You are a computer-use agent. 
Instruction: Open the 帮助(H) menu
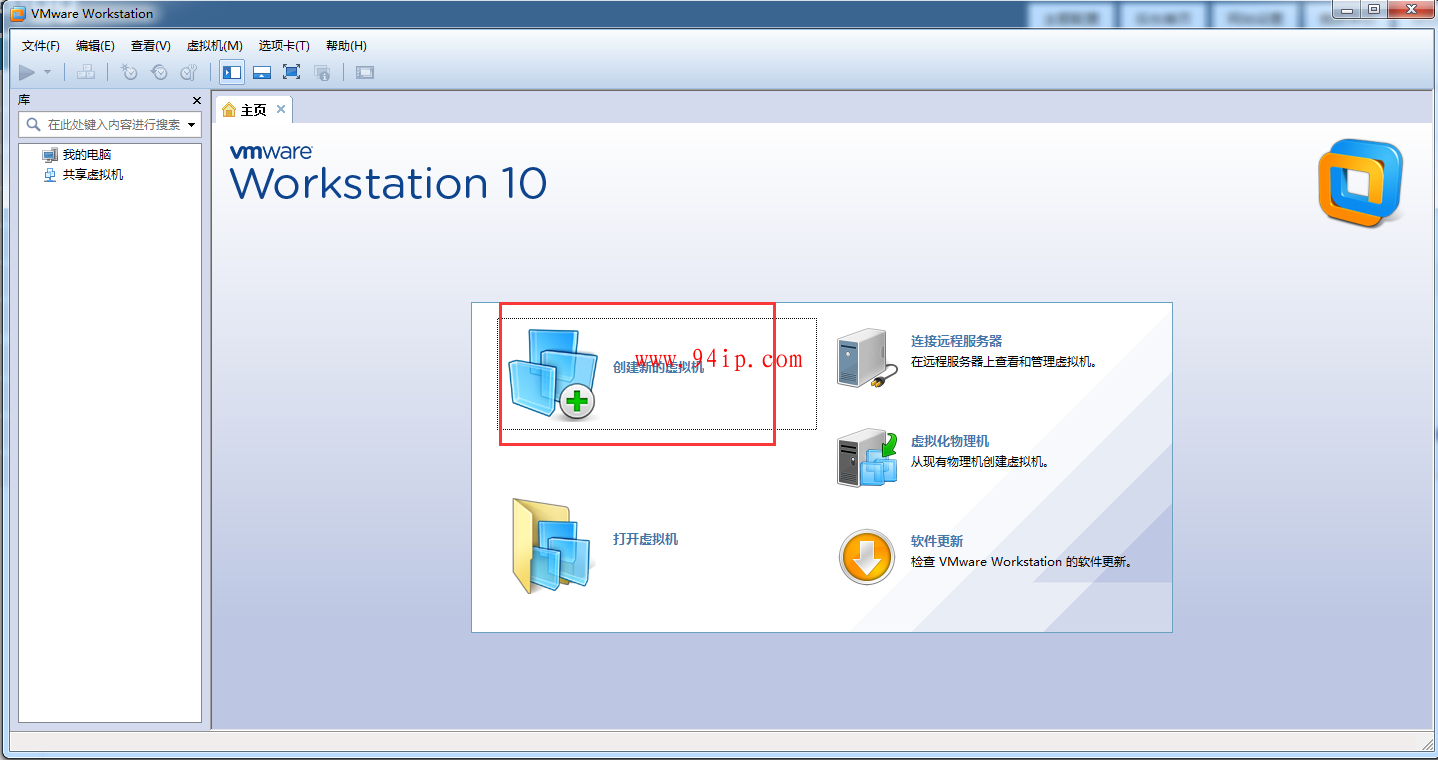click(x=346, y=46)
